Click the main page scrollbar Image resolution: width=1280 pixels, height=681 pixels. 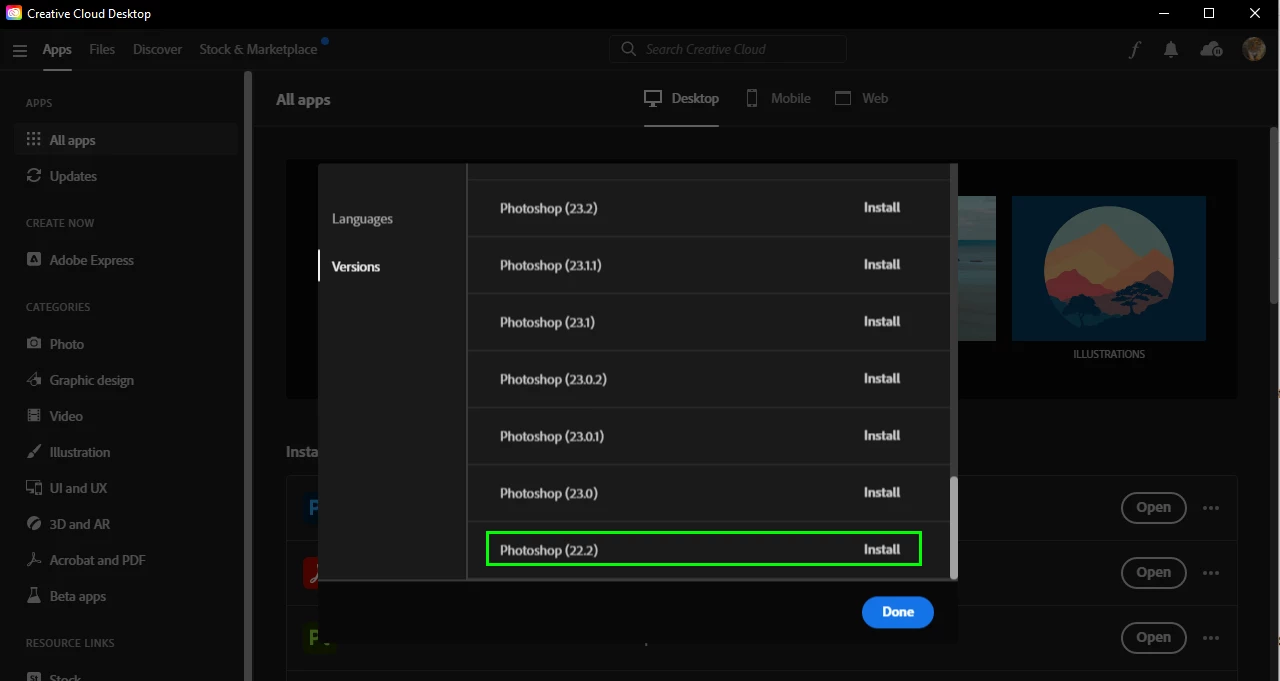[x=1274, y=215]
